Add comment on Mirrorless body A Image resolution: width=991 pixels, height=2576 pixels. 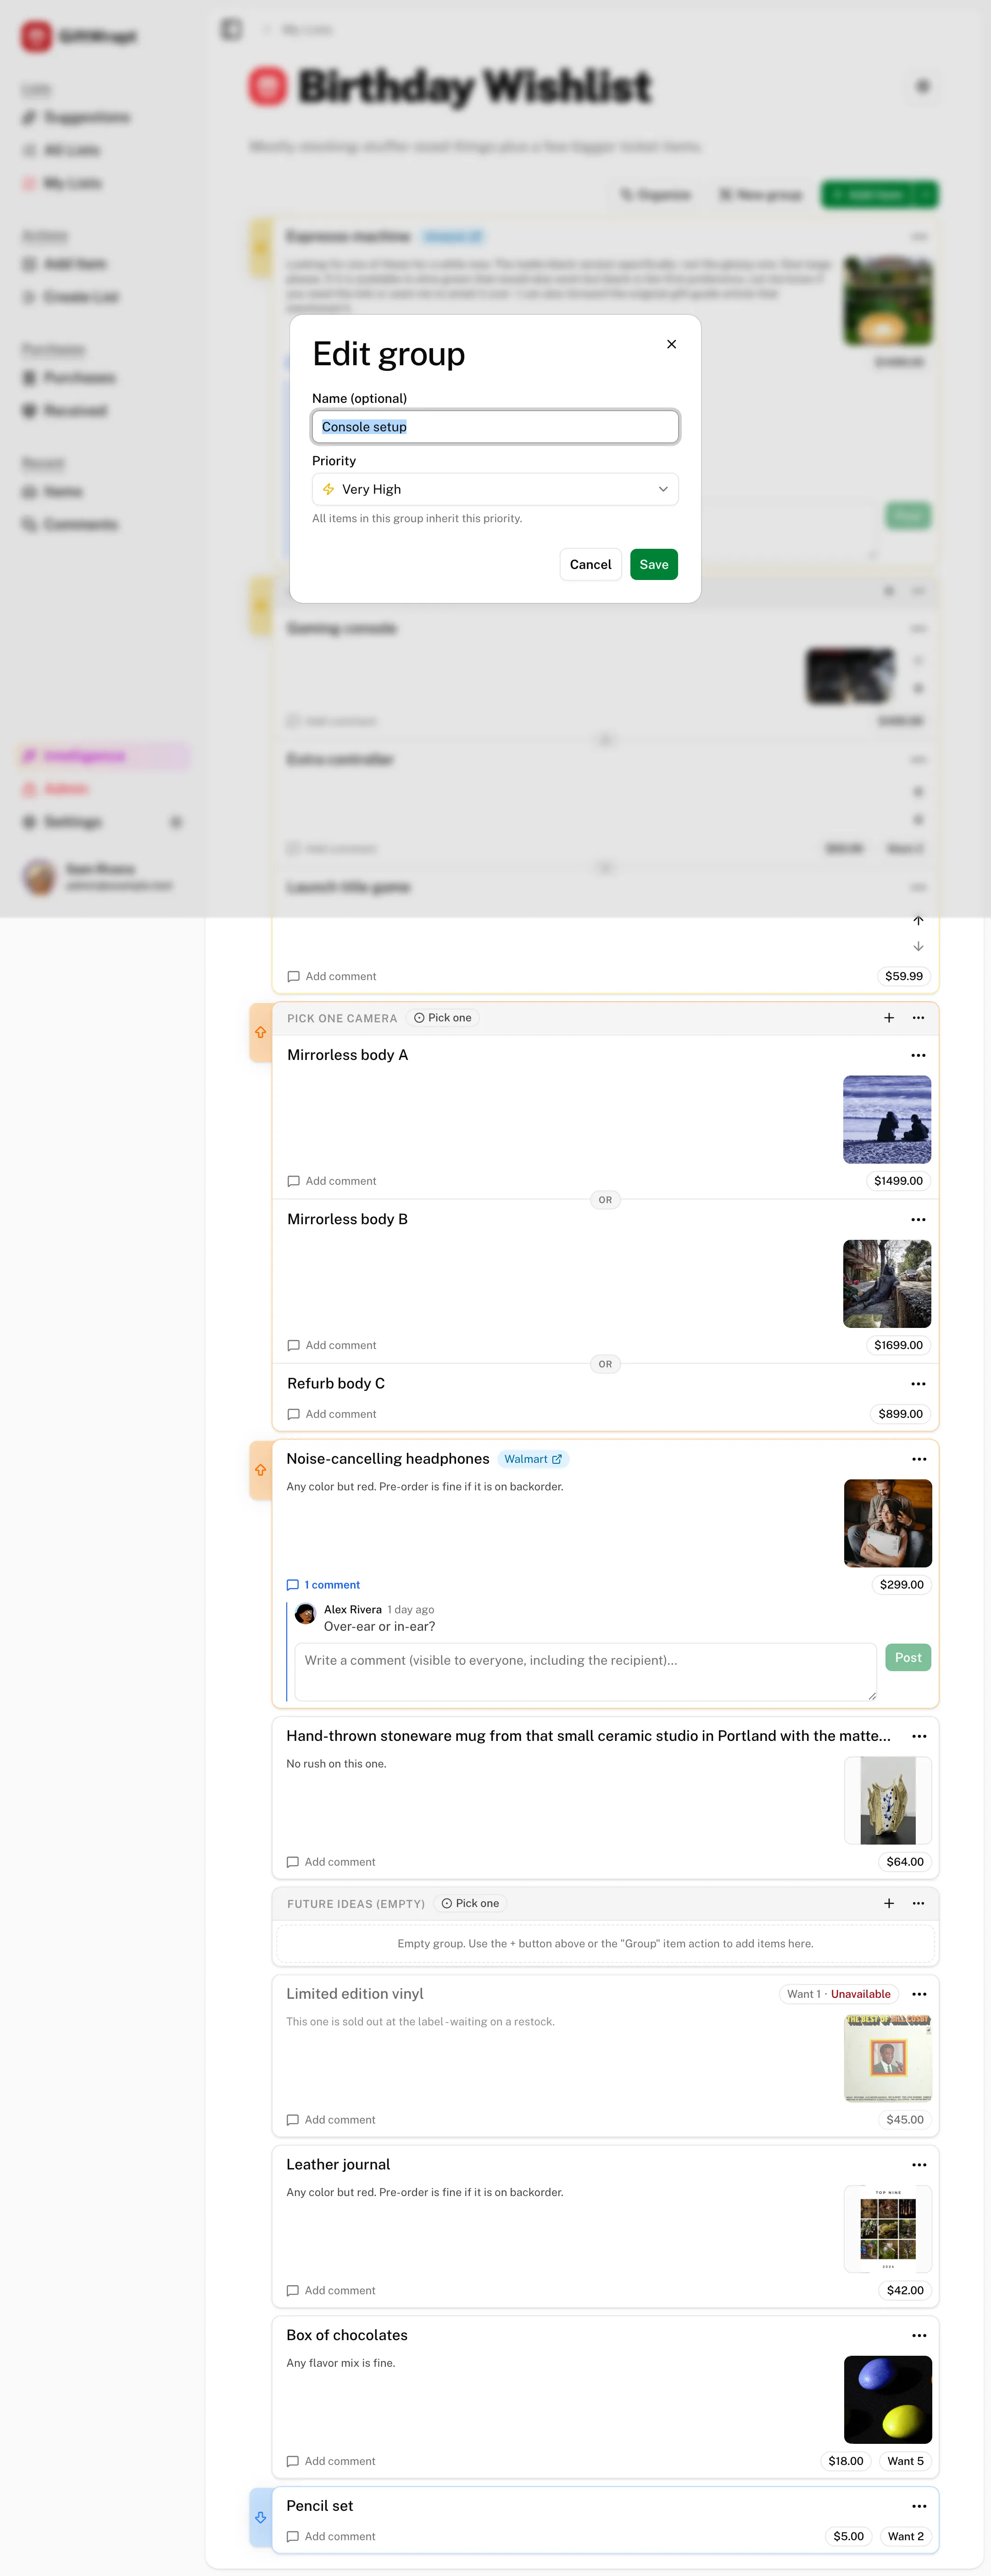pos(332,1181)
